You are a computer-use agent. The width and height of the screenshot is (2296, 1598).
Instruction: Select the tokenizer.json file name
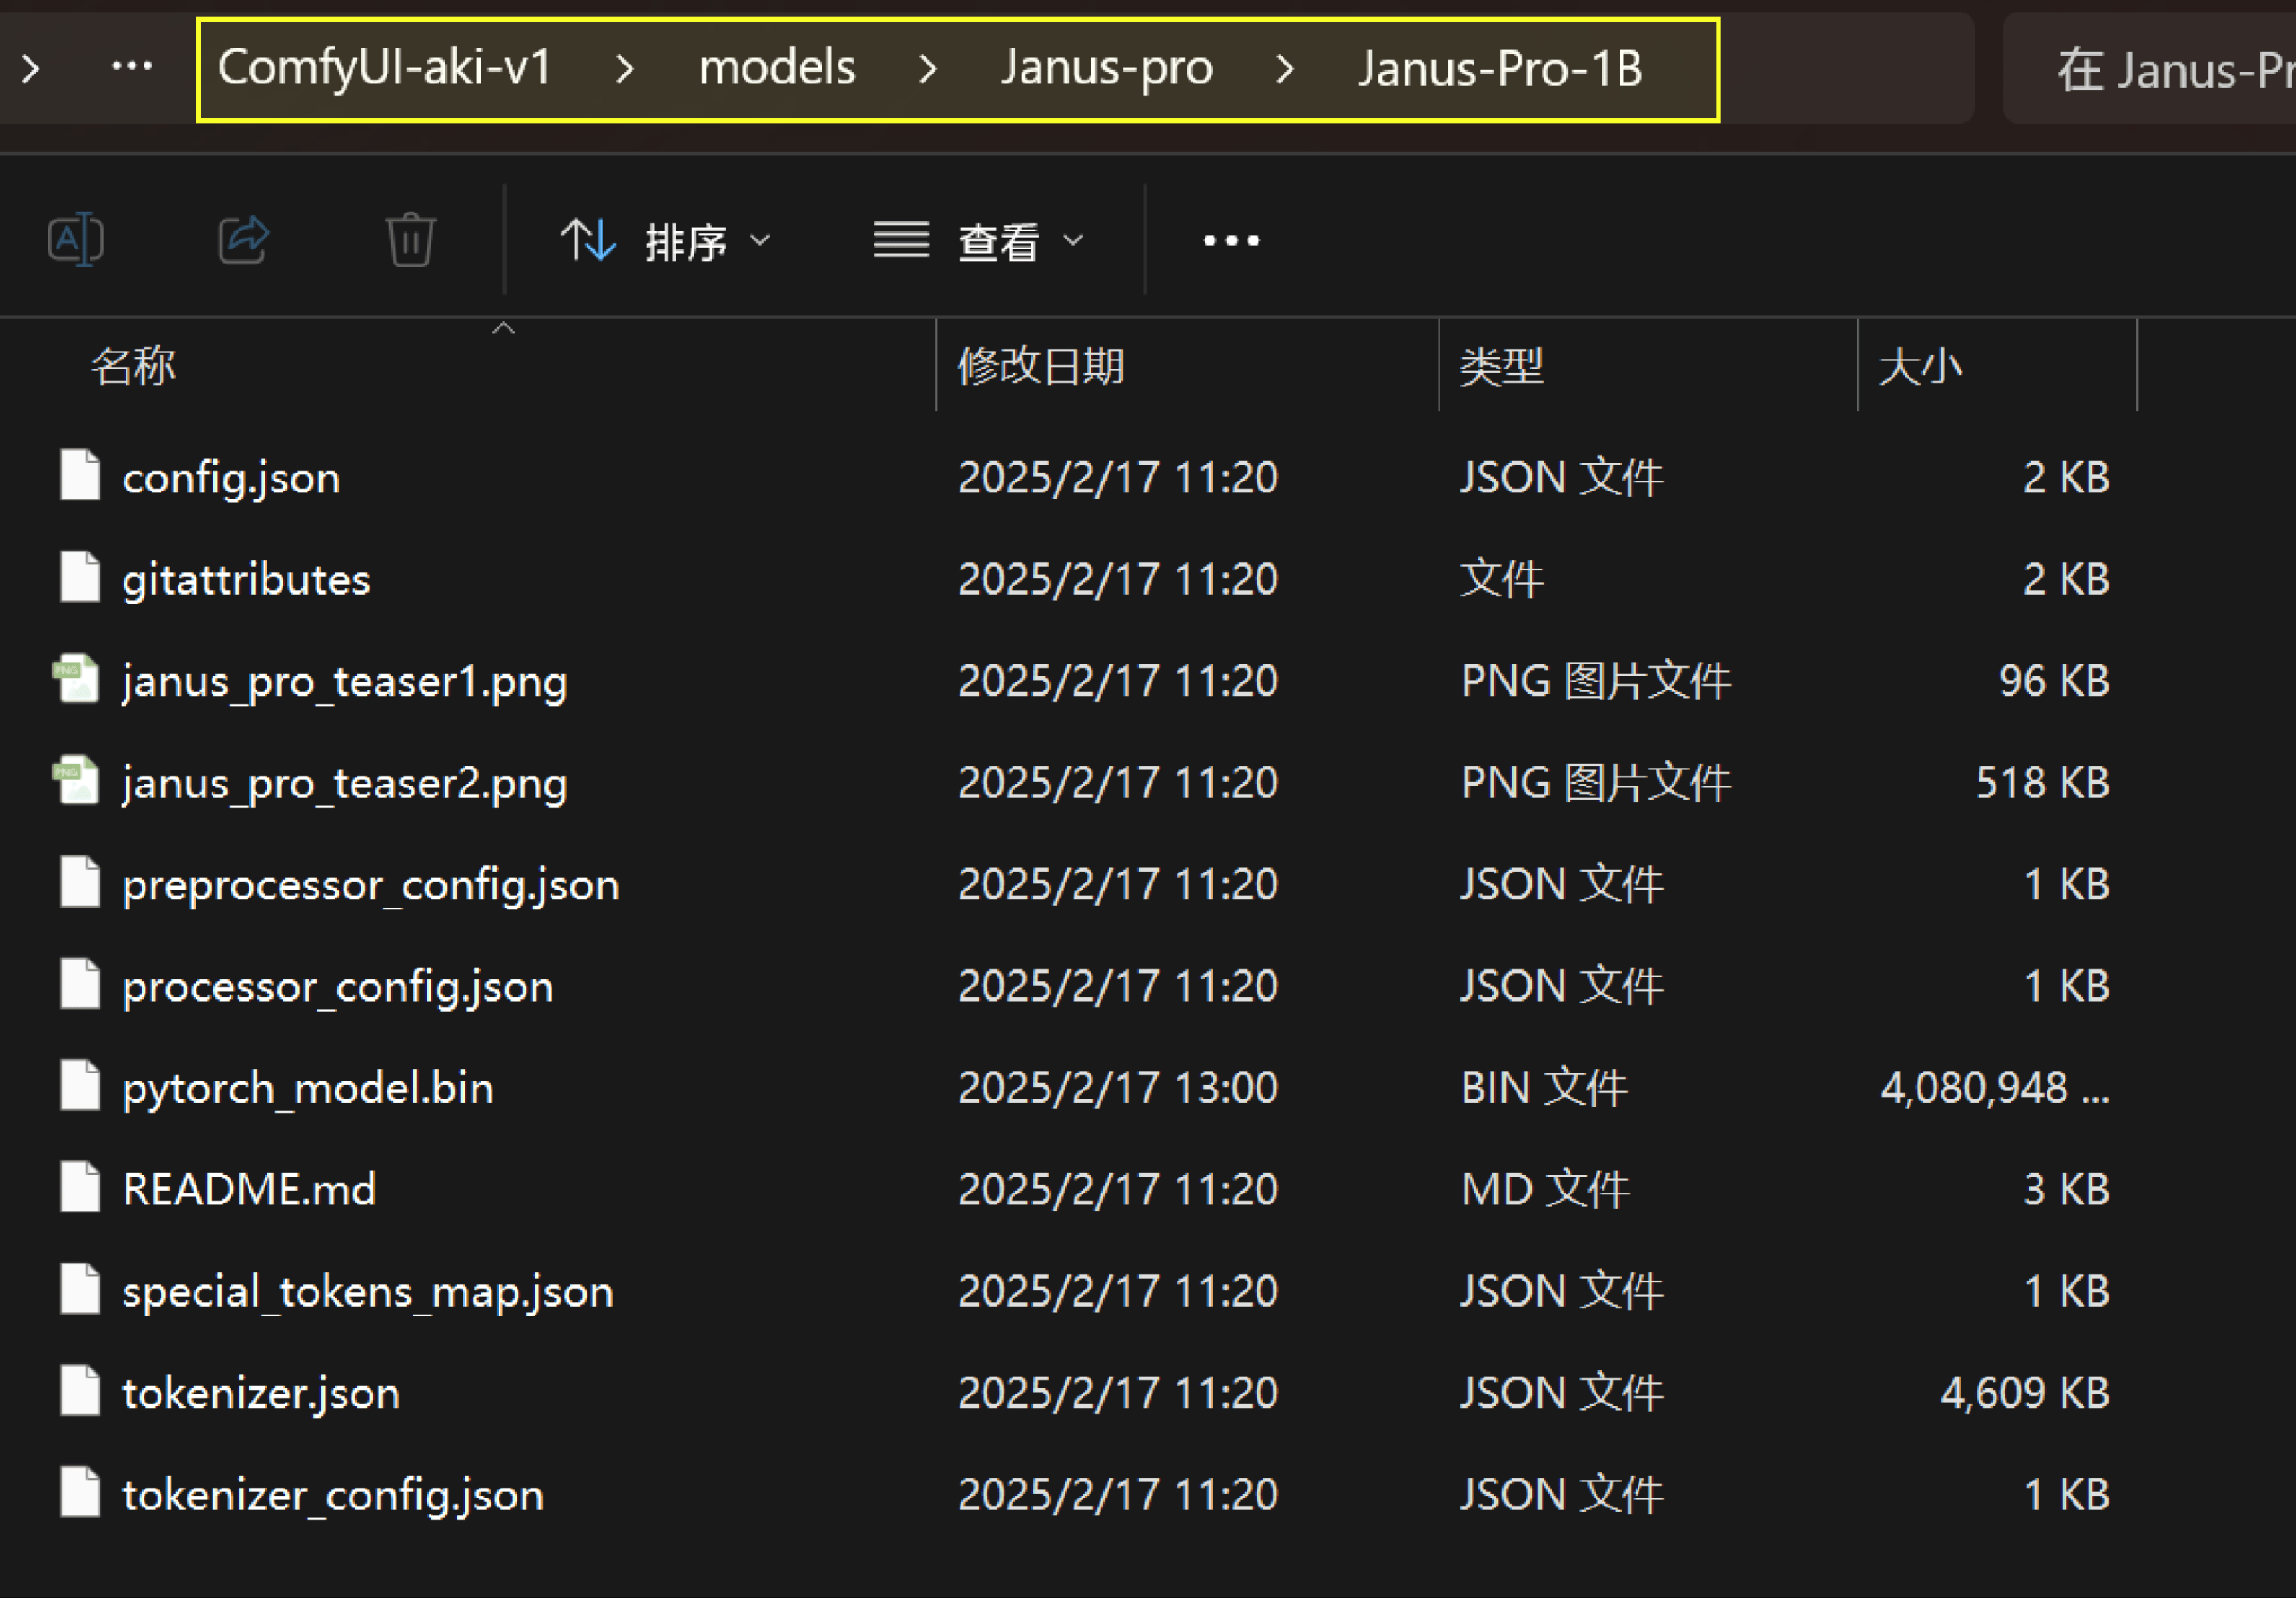(x=261, y=1394)
